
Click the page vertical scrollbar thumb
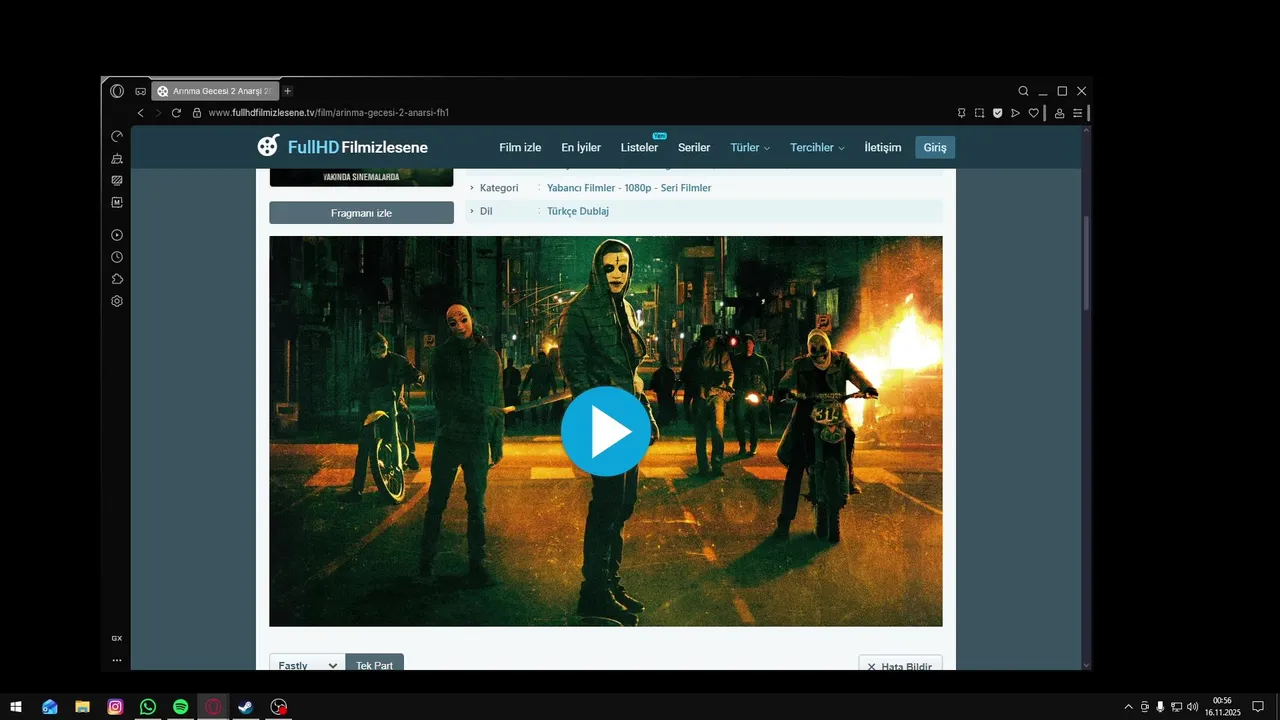tap(1087, 262)
